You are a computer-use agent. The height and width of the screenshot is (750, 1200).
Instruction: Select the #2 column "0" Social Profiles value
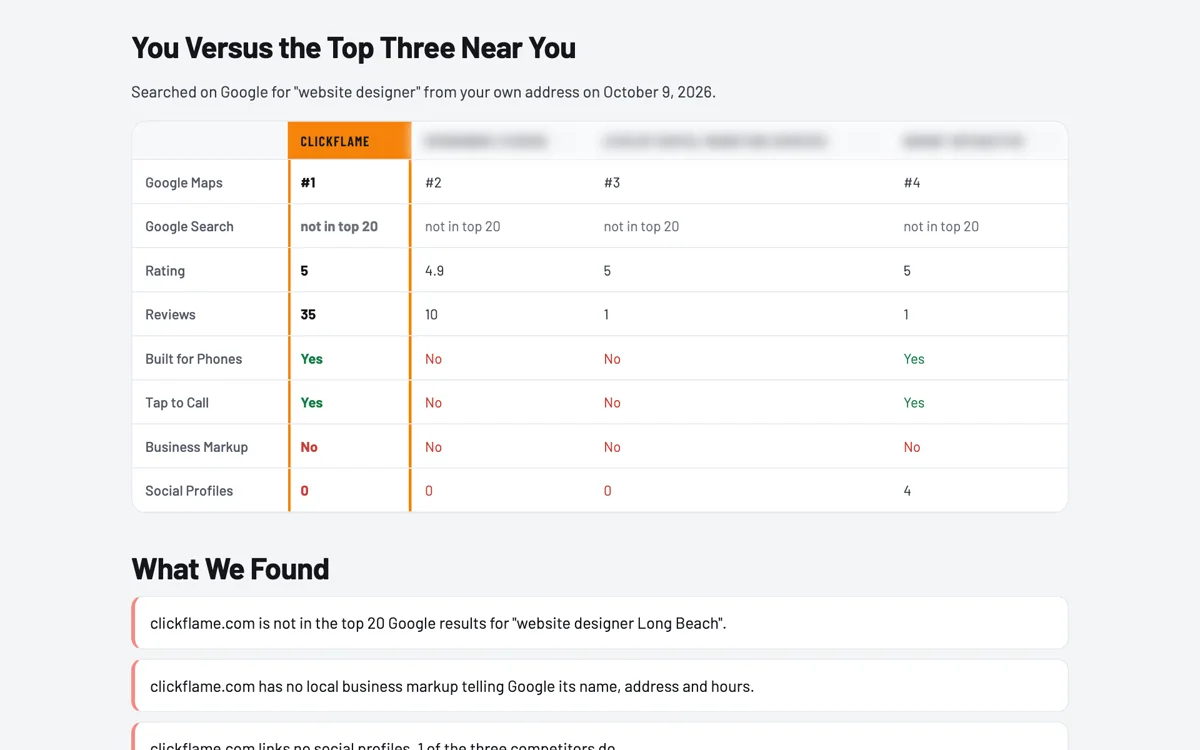pos(429,491)
